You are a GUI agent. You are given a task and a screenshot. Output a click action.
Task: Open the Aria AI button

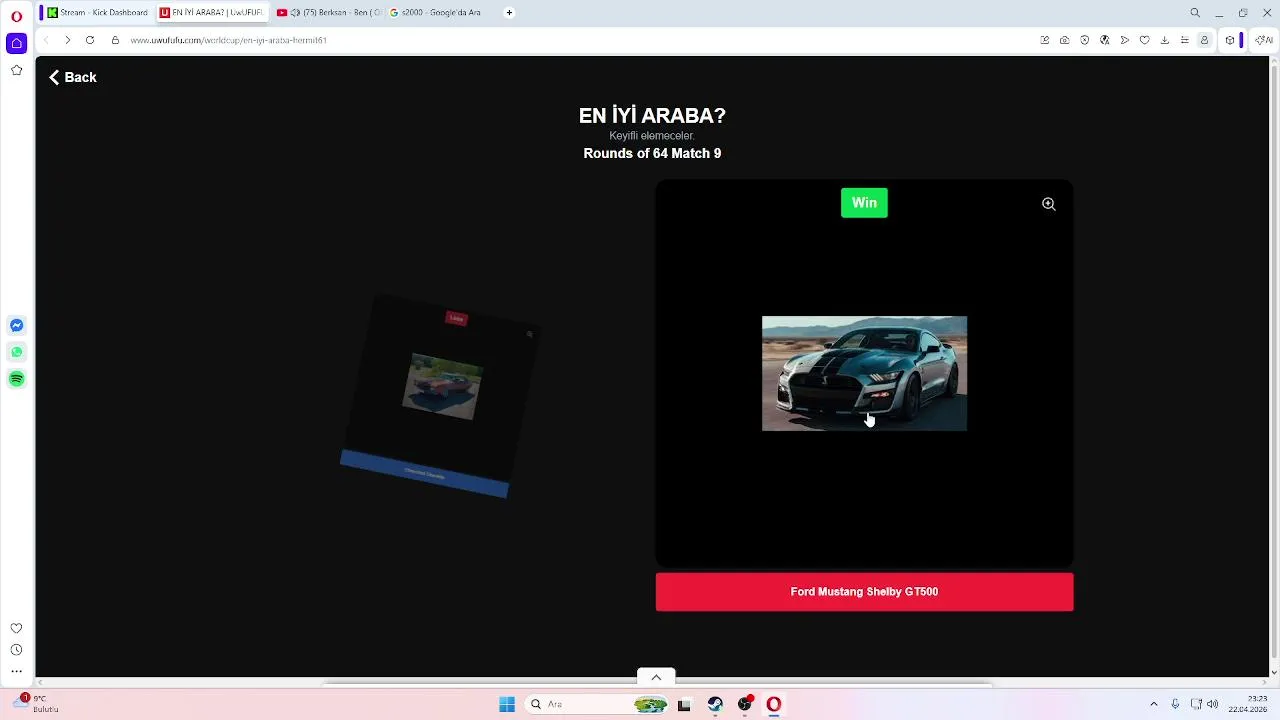[x=1264, y=40]
